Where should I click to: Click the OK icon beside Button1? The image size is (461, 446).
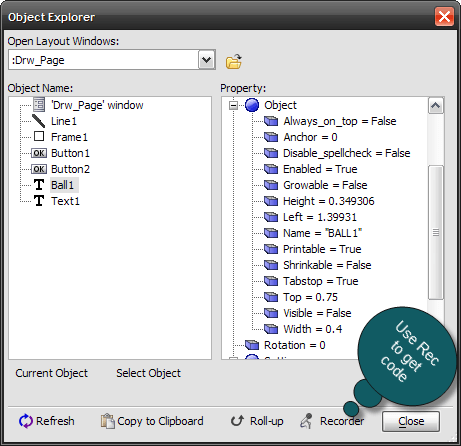click(39, 153)
